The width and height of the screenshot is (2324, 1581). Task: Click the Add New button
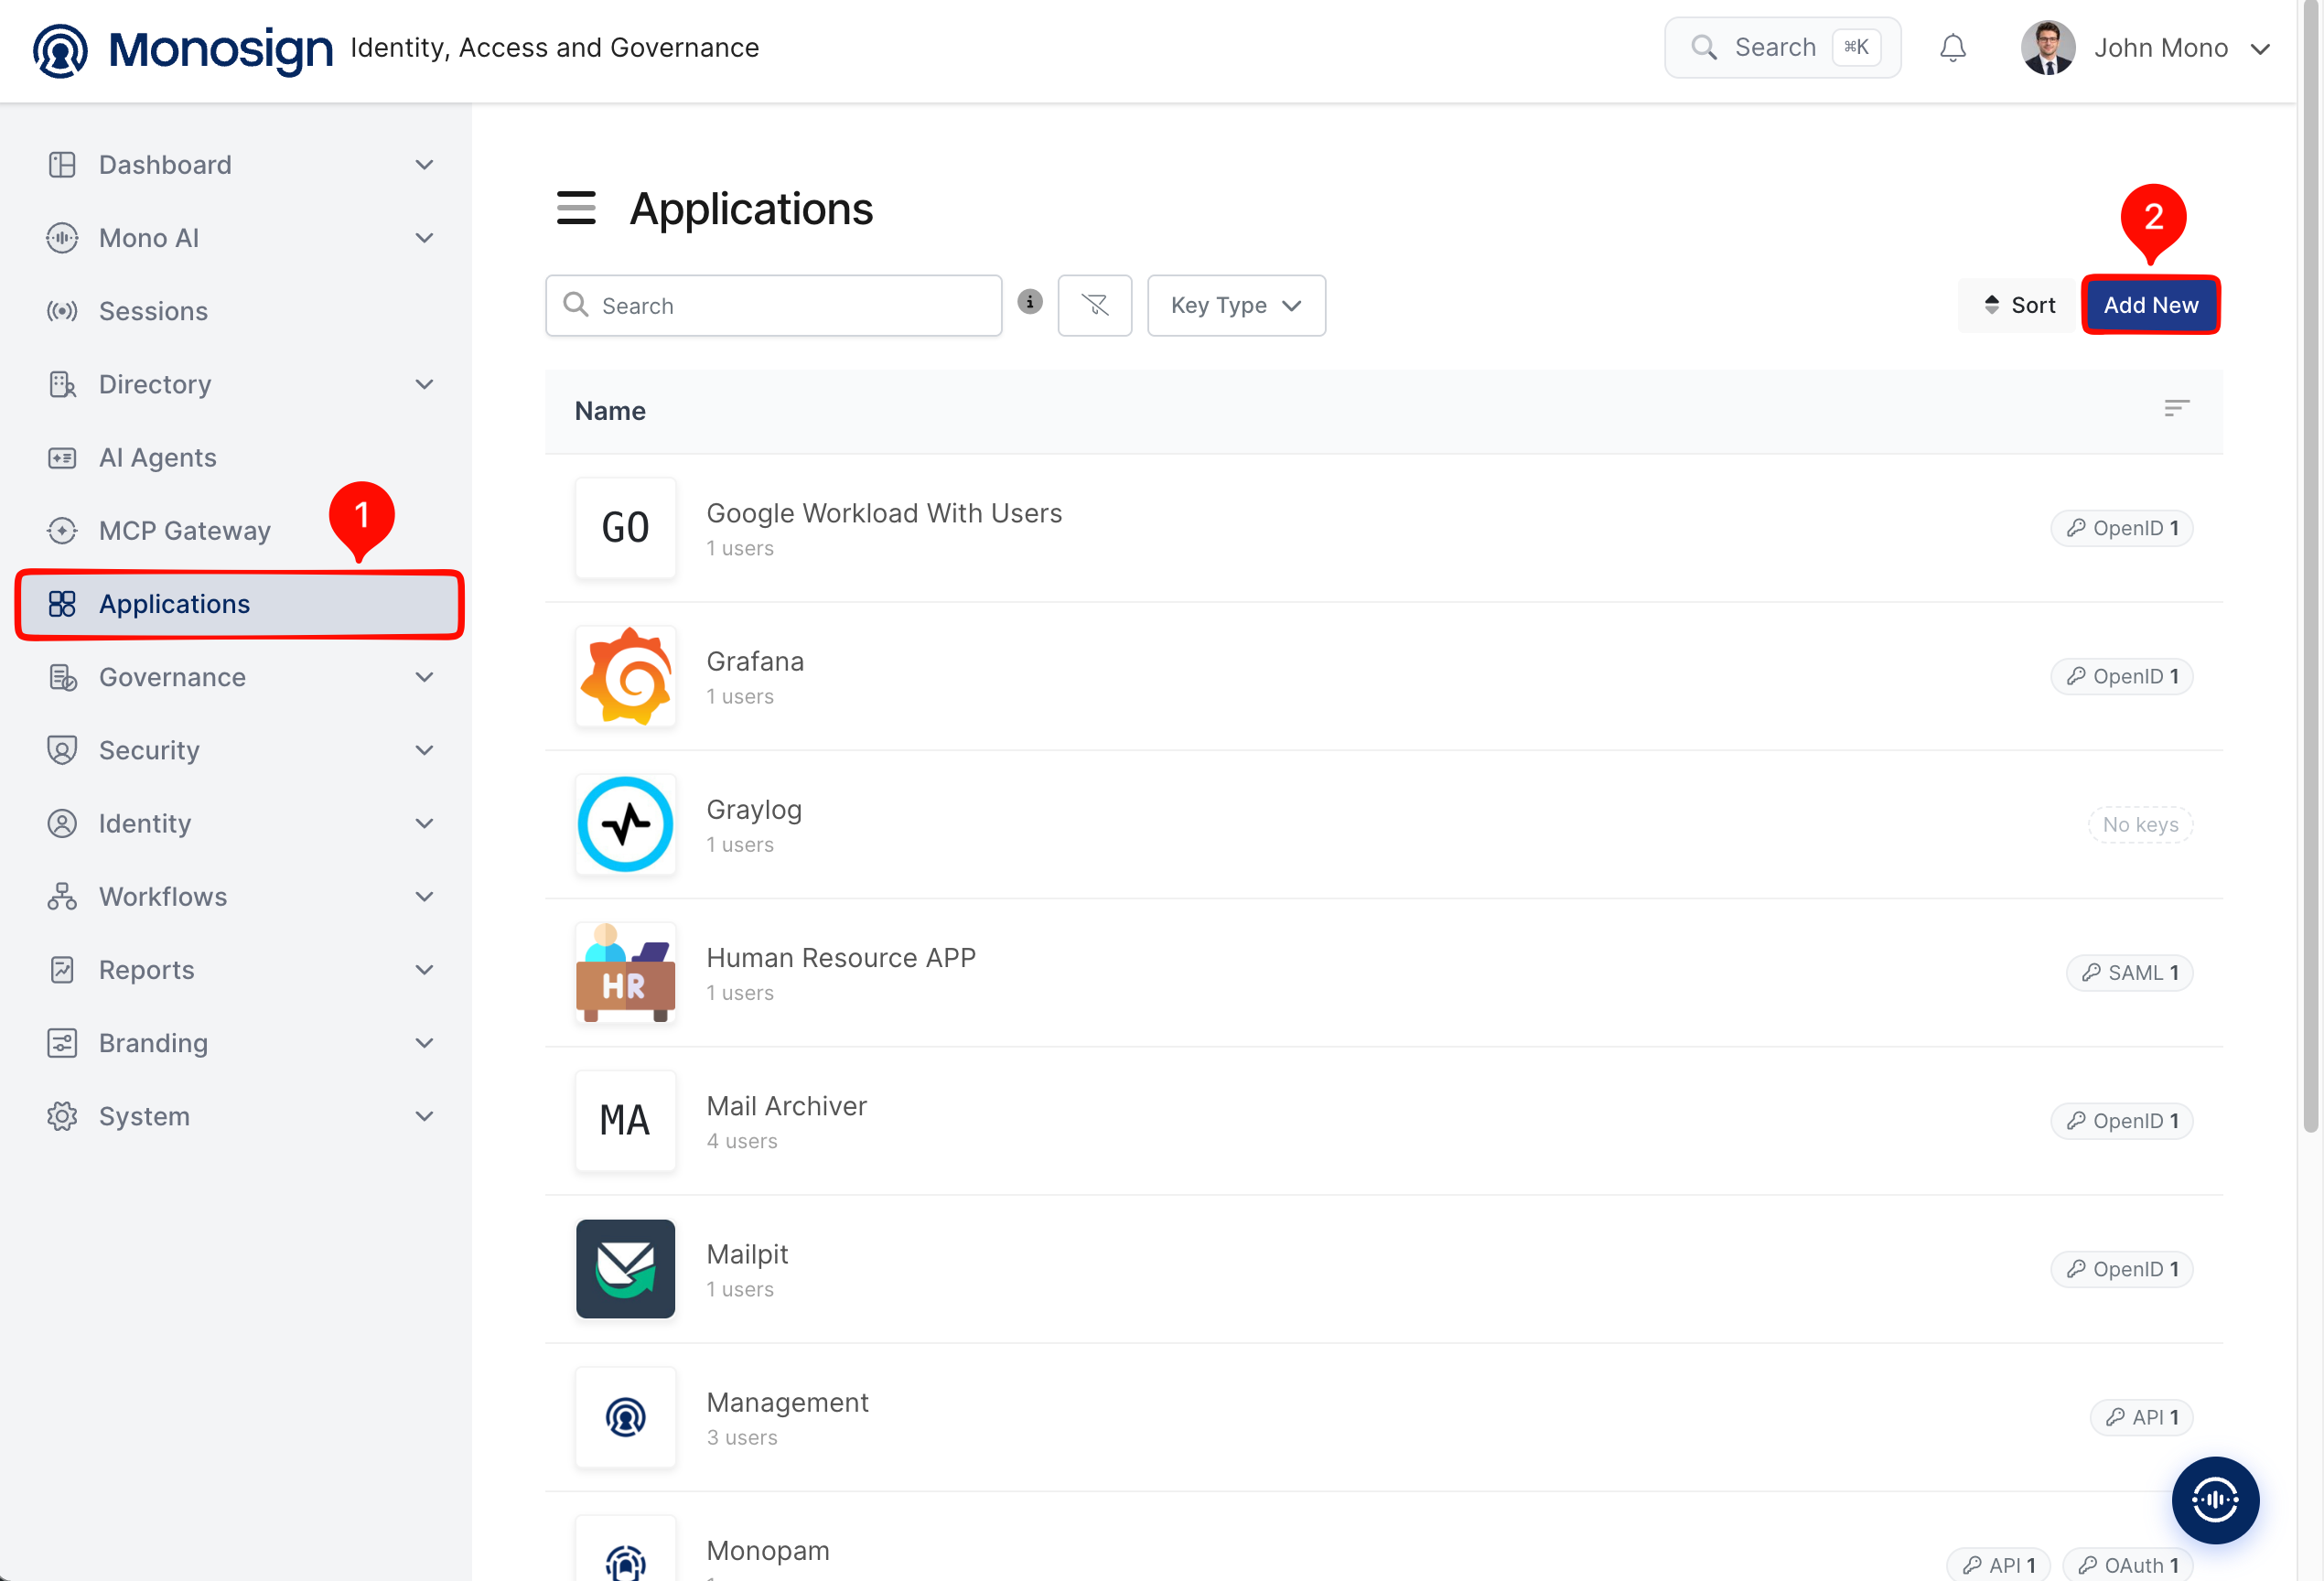point(2150,305)
